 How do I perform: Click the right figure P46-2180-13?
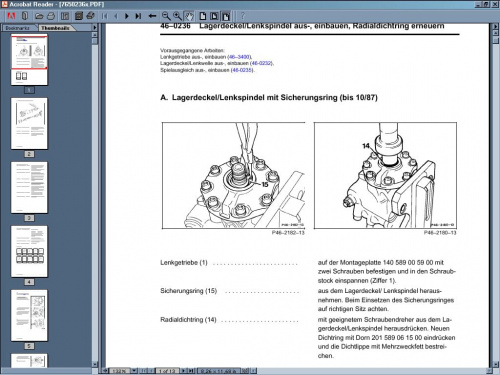385,176
